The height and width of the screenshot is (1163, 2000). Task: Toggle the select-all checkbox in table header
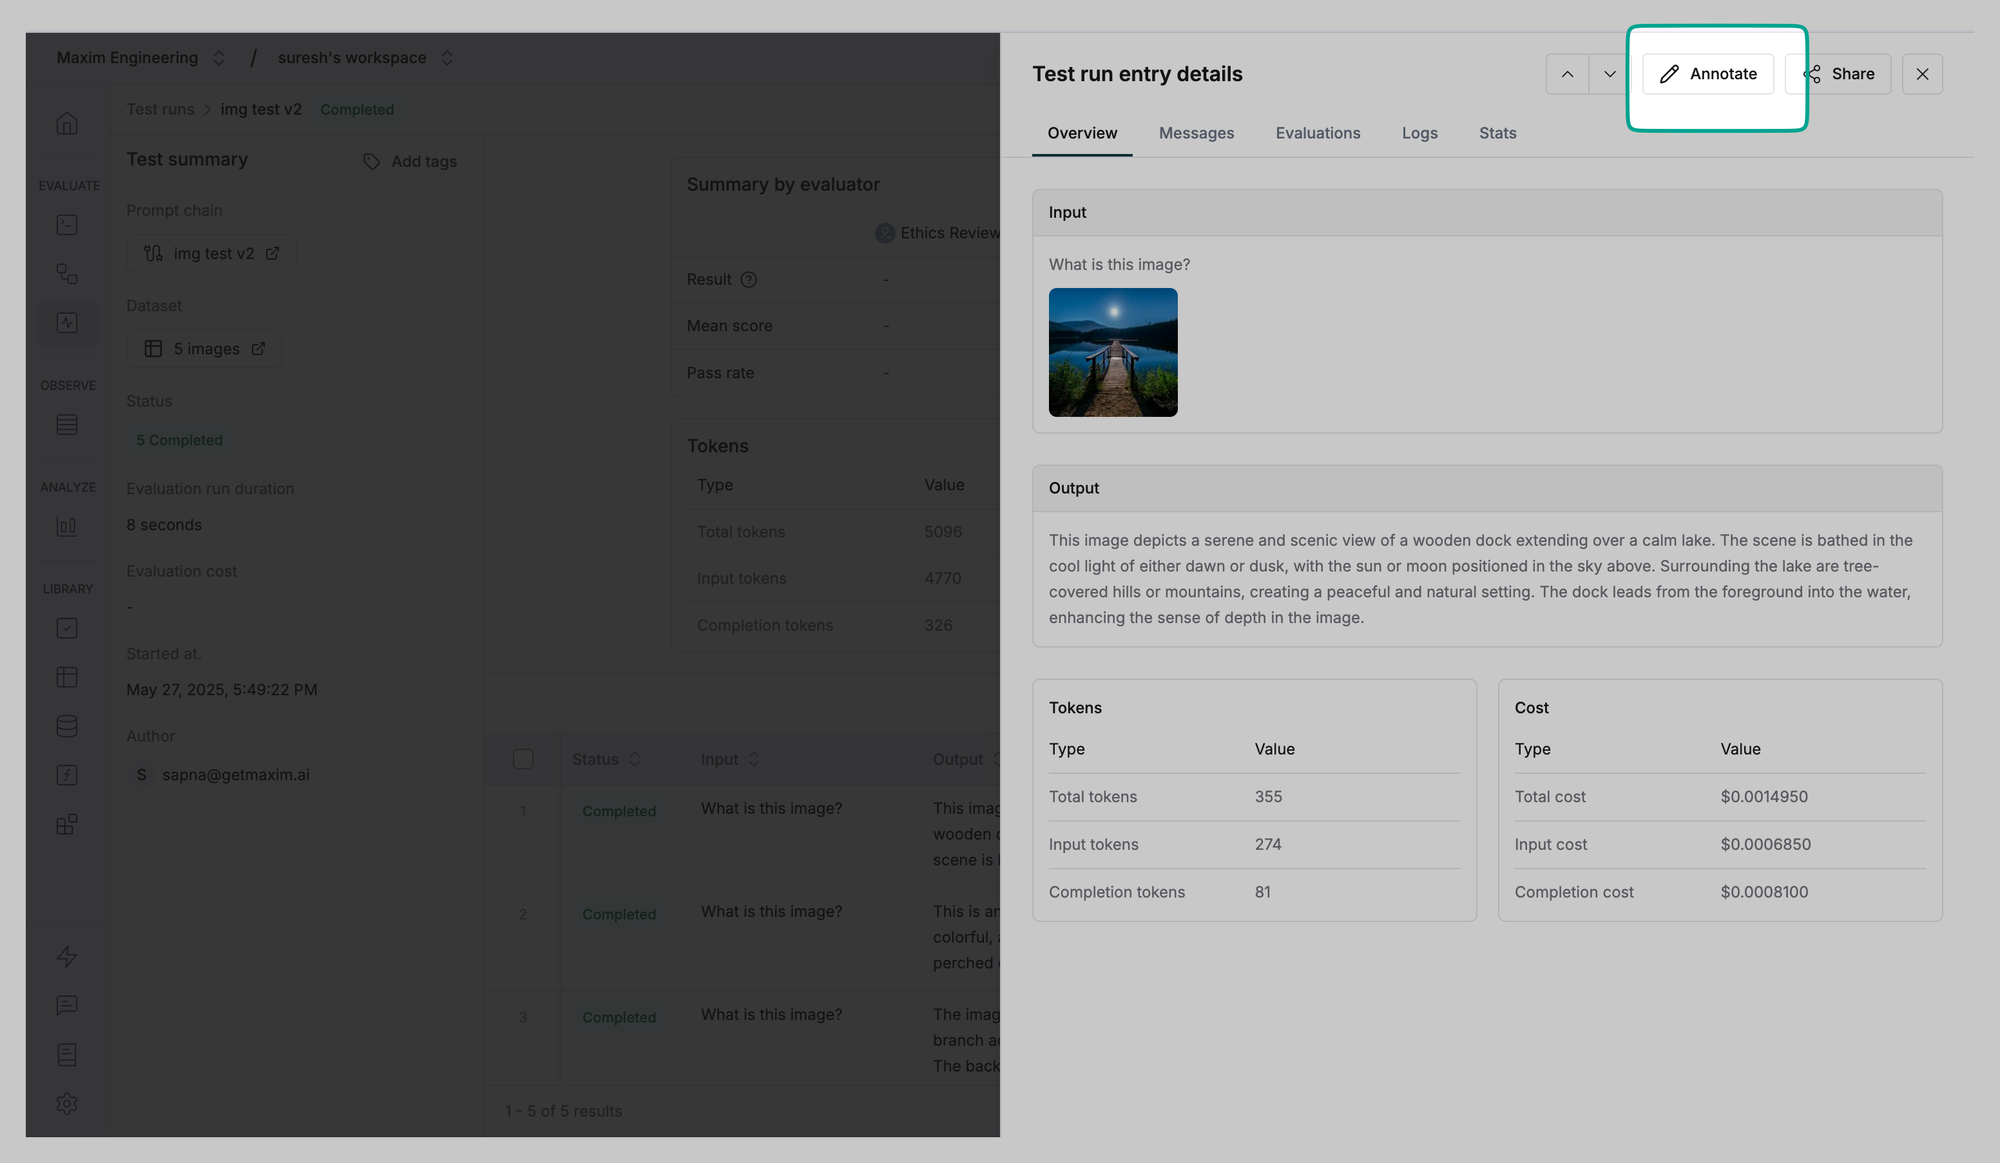tap(523, 759)
